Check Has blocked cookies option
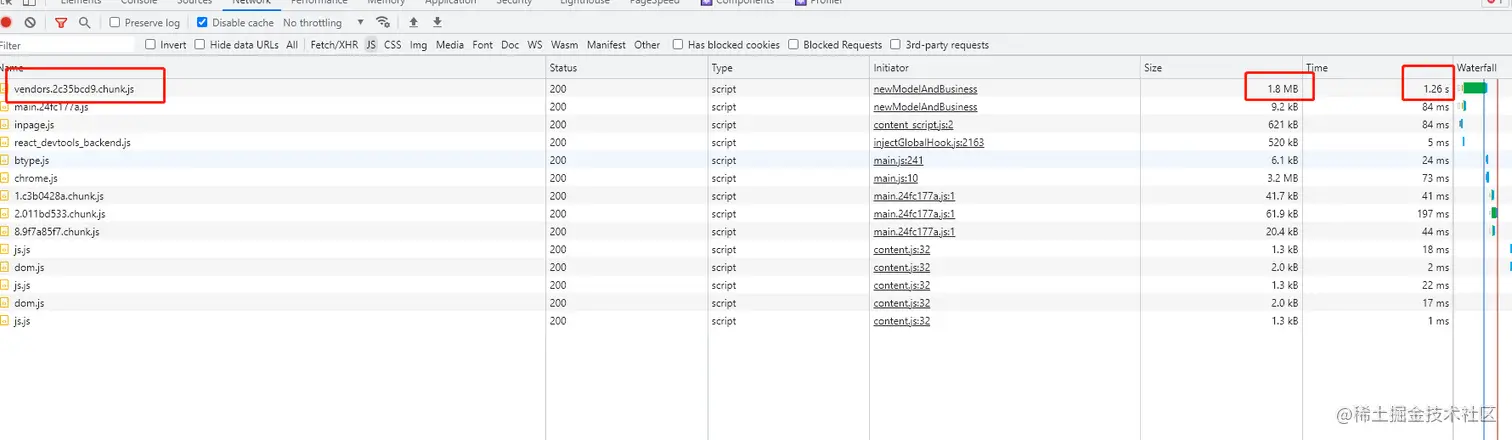The width and height of the screenshot is (1512, 440). tap(678, 45)
